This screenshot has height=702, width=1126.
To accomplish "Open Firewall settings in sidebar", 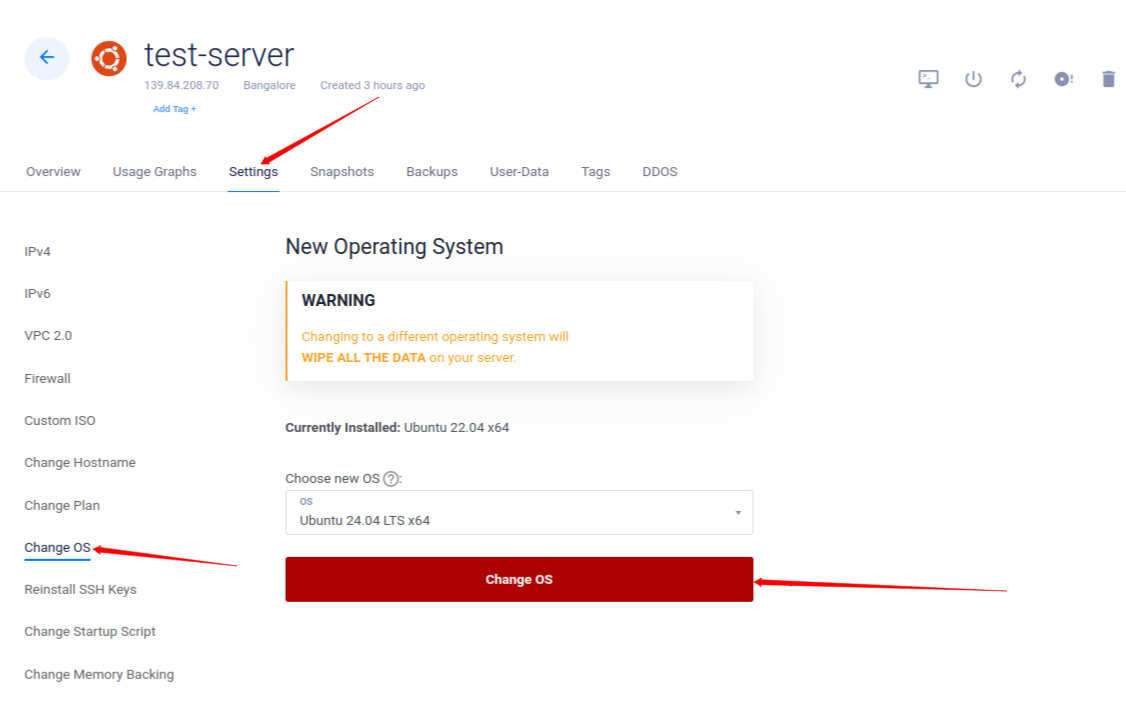I will coord(47,378).
